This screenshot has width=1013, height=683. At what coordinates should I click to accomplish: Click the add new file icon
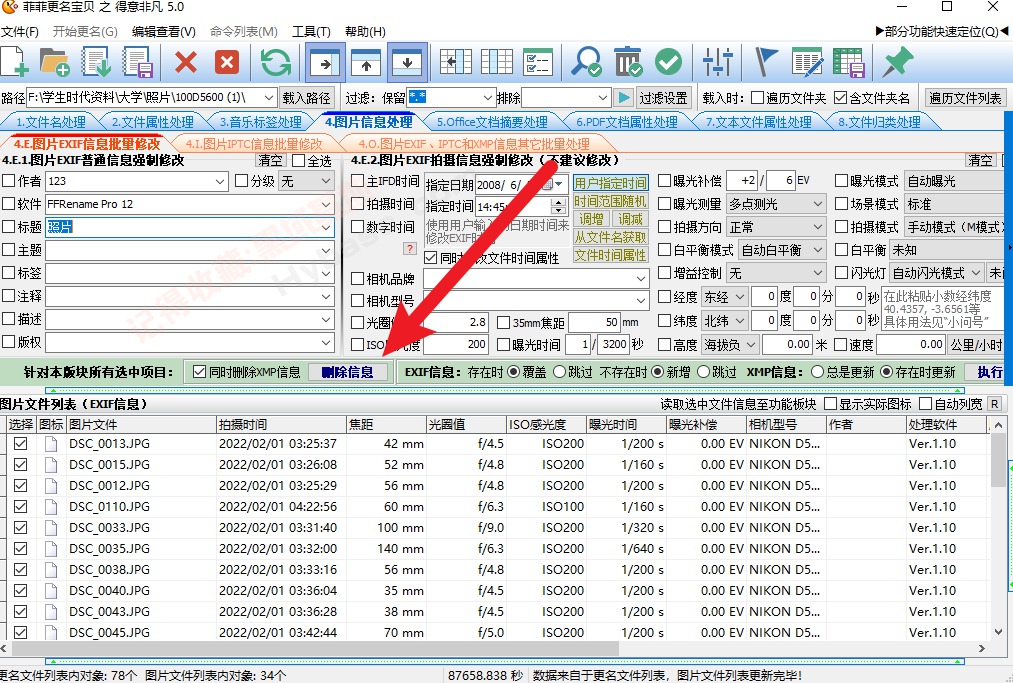click(15, 63)
